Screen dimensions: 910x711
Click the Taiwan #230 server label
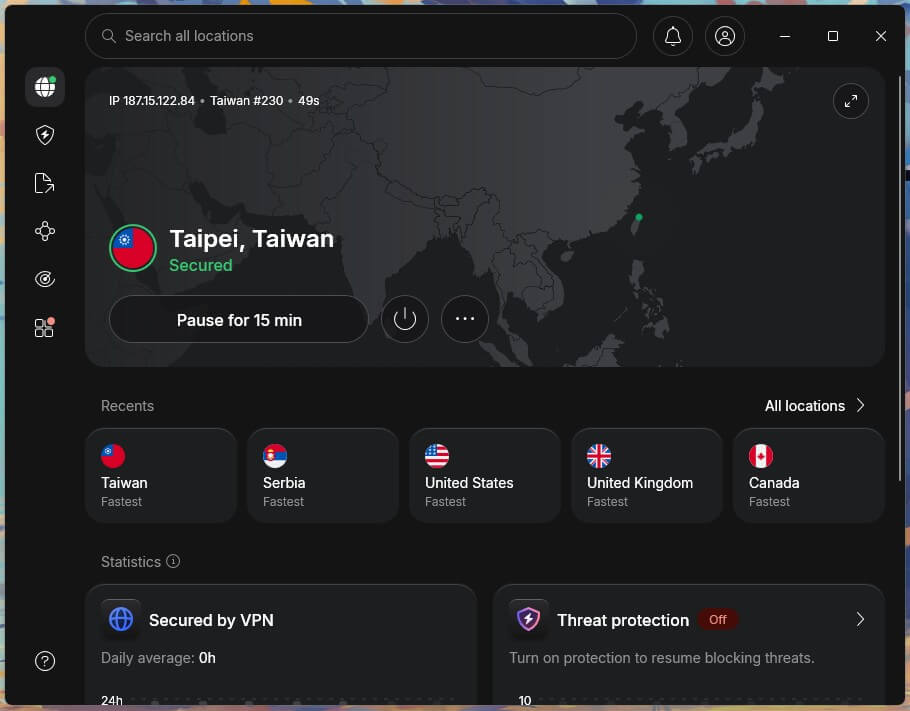click(x=247, y=101)
